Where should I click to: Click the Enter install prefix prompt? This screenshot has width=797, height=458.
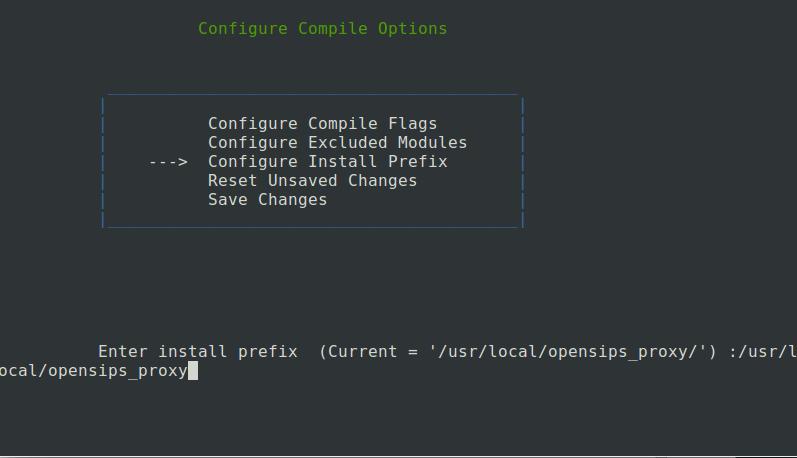coord(198,351)
